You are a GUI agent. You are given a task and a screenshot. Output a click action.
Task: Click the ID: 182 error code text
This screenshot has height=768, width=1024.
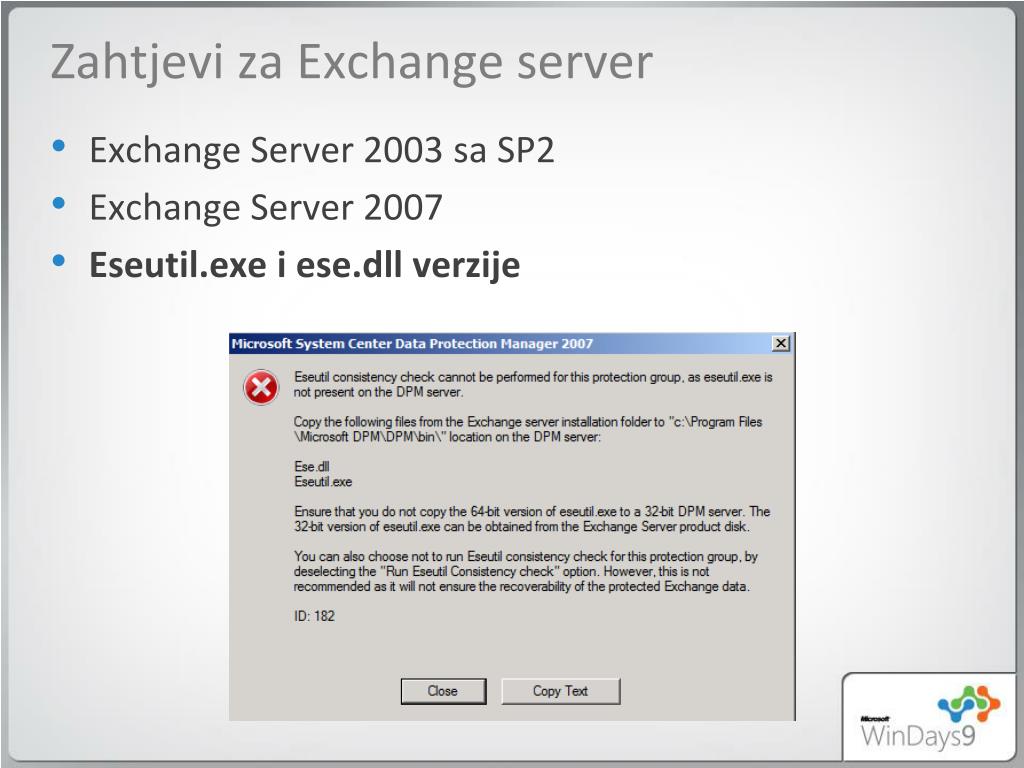[x=314, y=616]
